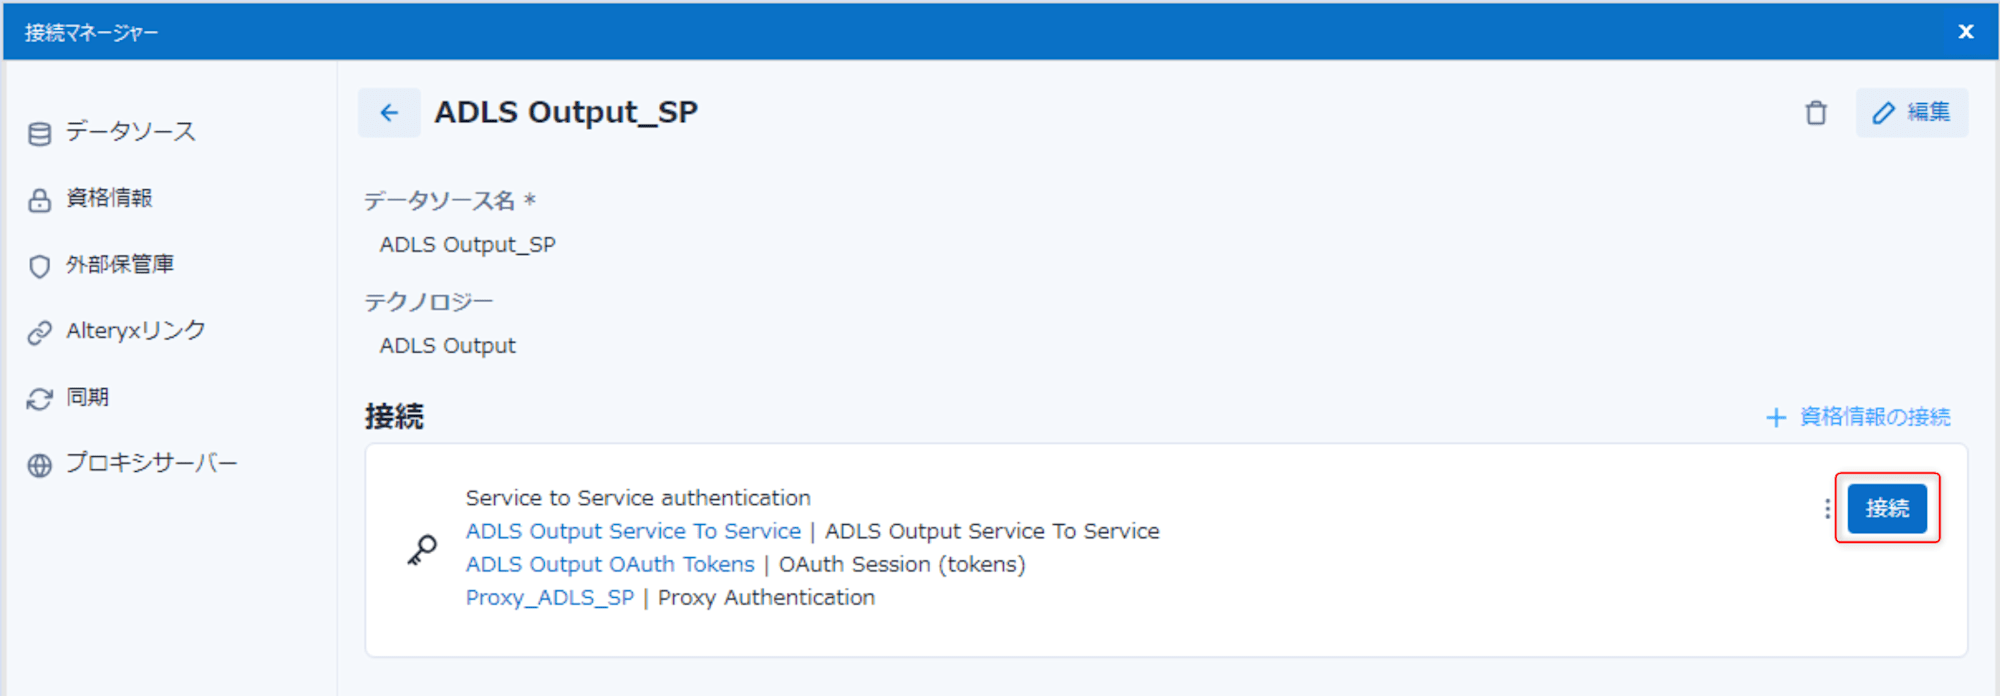Click the plus sign before 資格情報の接続
Viewport: 2000px width, 696px height.
coord(1776,417)
